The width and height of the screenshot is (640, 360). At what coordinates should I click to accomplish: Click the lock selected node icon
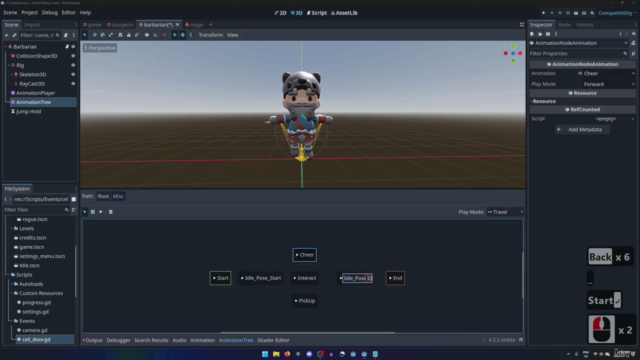pos(129,35)
